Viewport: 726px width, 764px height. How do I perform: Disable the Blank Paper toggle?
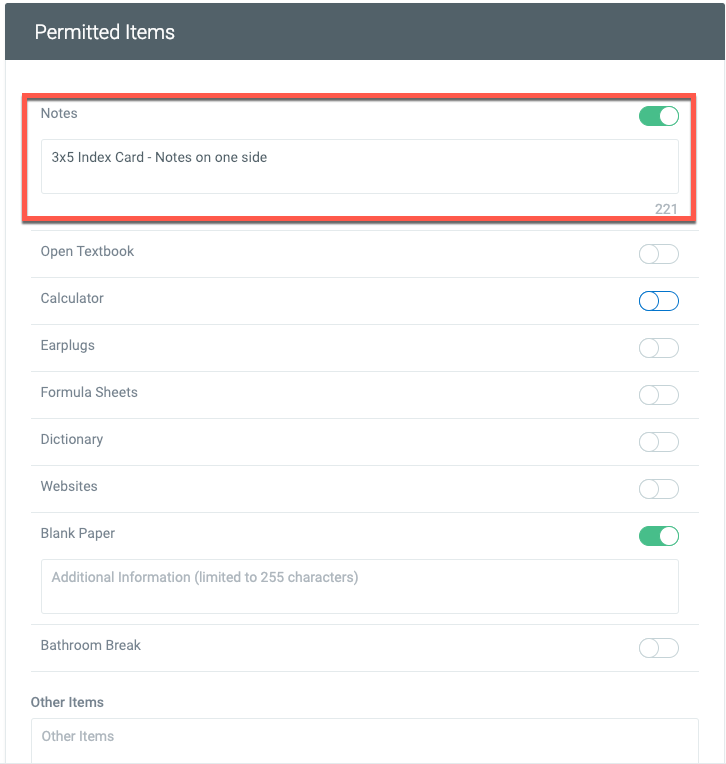(658, 536)
